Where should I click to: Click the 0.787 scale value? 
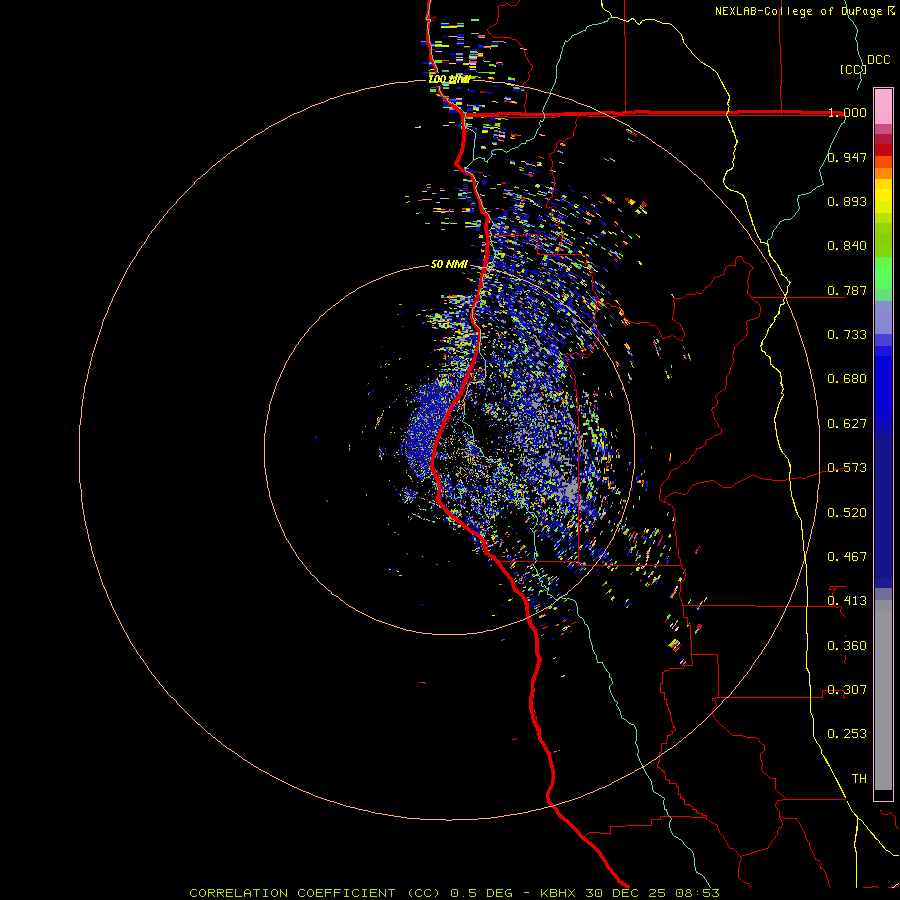pos(847,290)
